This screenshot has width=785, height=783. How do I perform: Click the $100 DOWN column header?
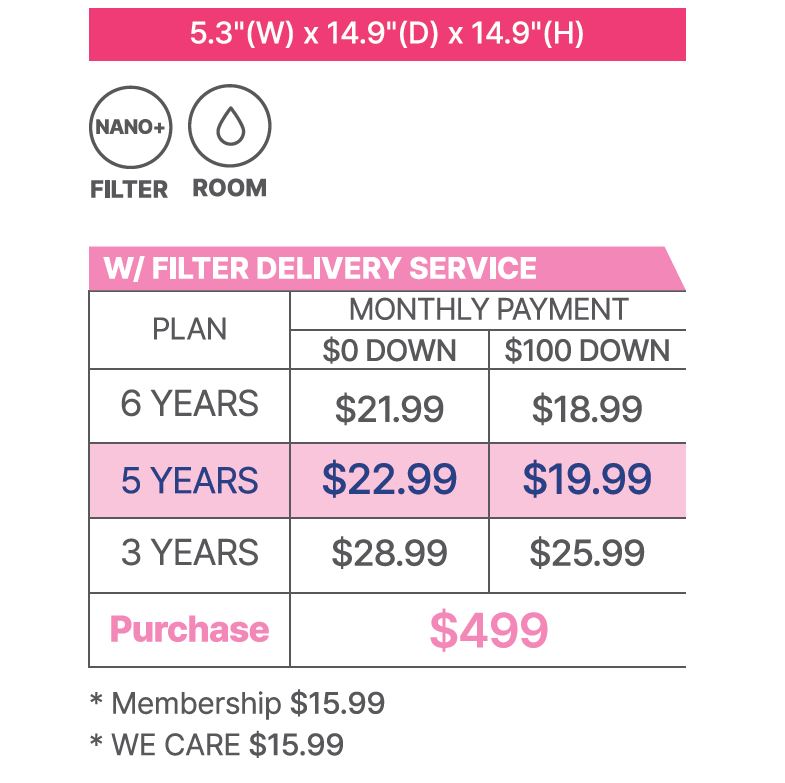tap(587, 350)
